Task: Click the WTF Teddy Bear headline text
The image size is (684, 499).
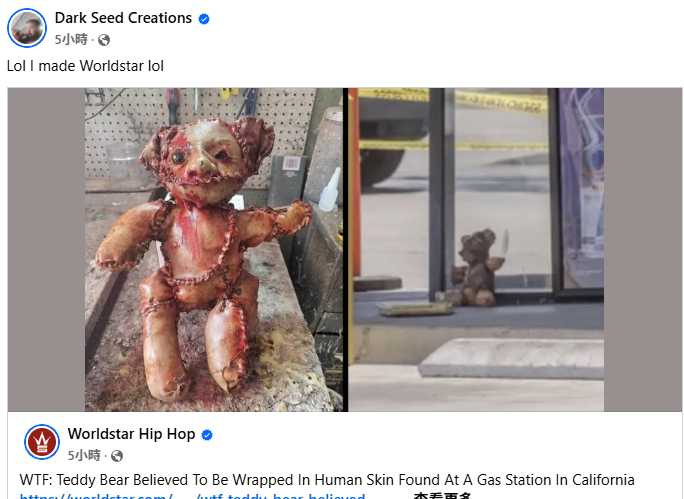Action: click(327, 480)
